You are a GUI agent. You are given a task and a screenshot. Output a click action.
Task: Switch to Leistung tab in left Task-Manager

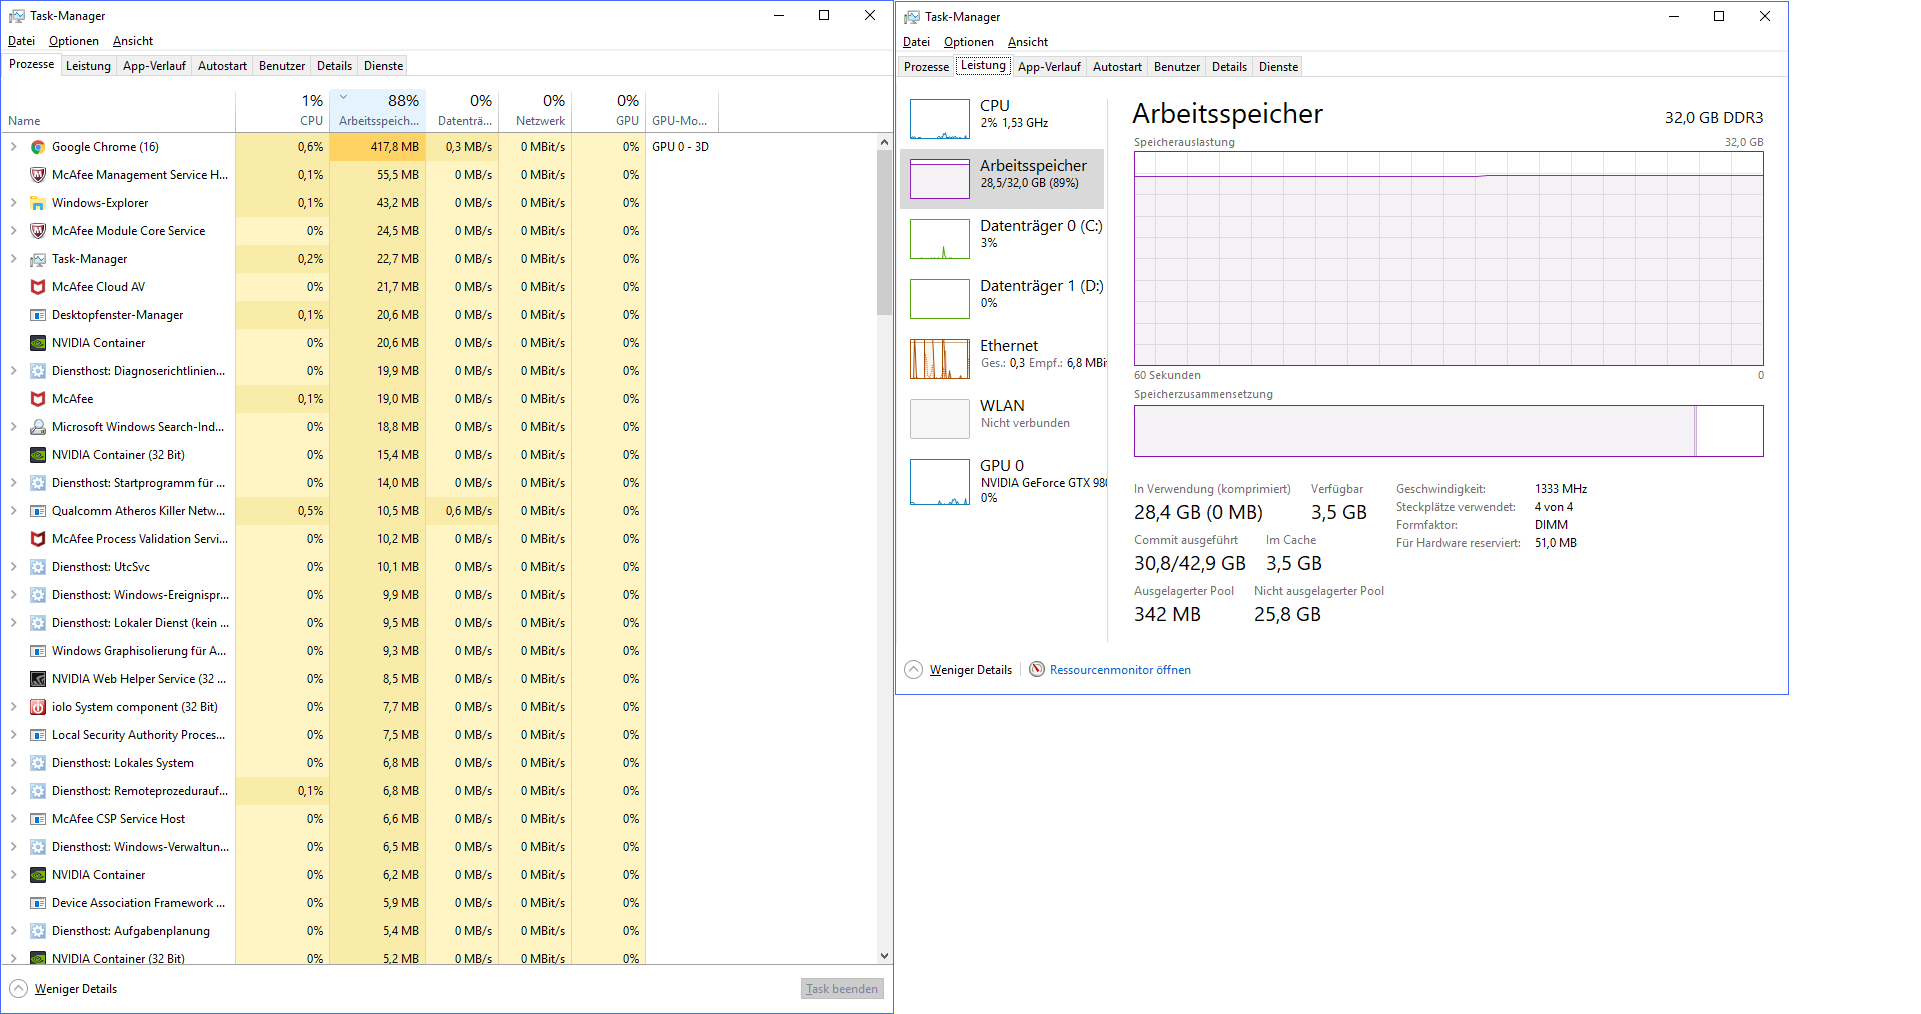[x=88, y=66]
